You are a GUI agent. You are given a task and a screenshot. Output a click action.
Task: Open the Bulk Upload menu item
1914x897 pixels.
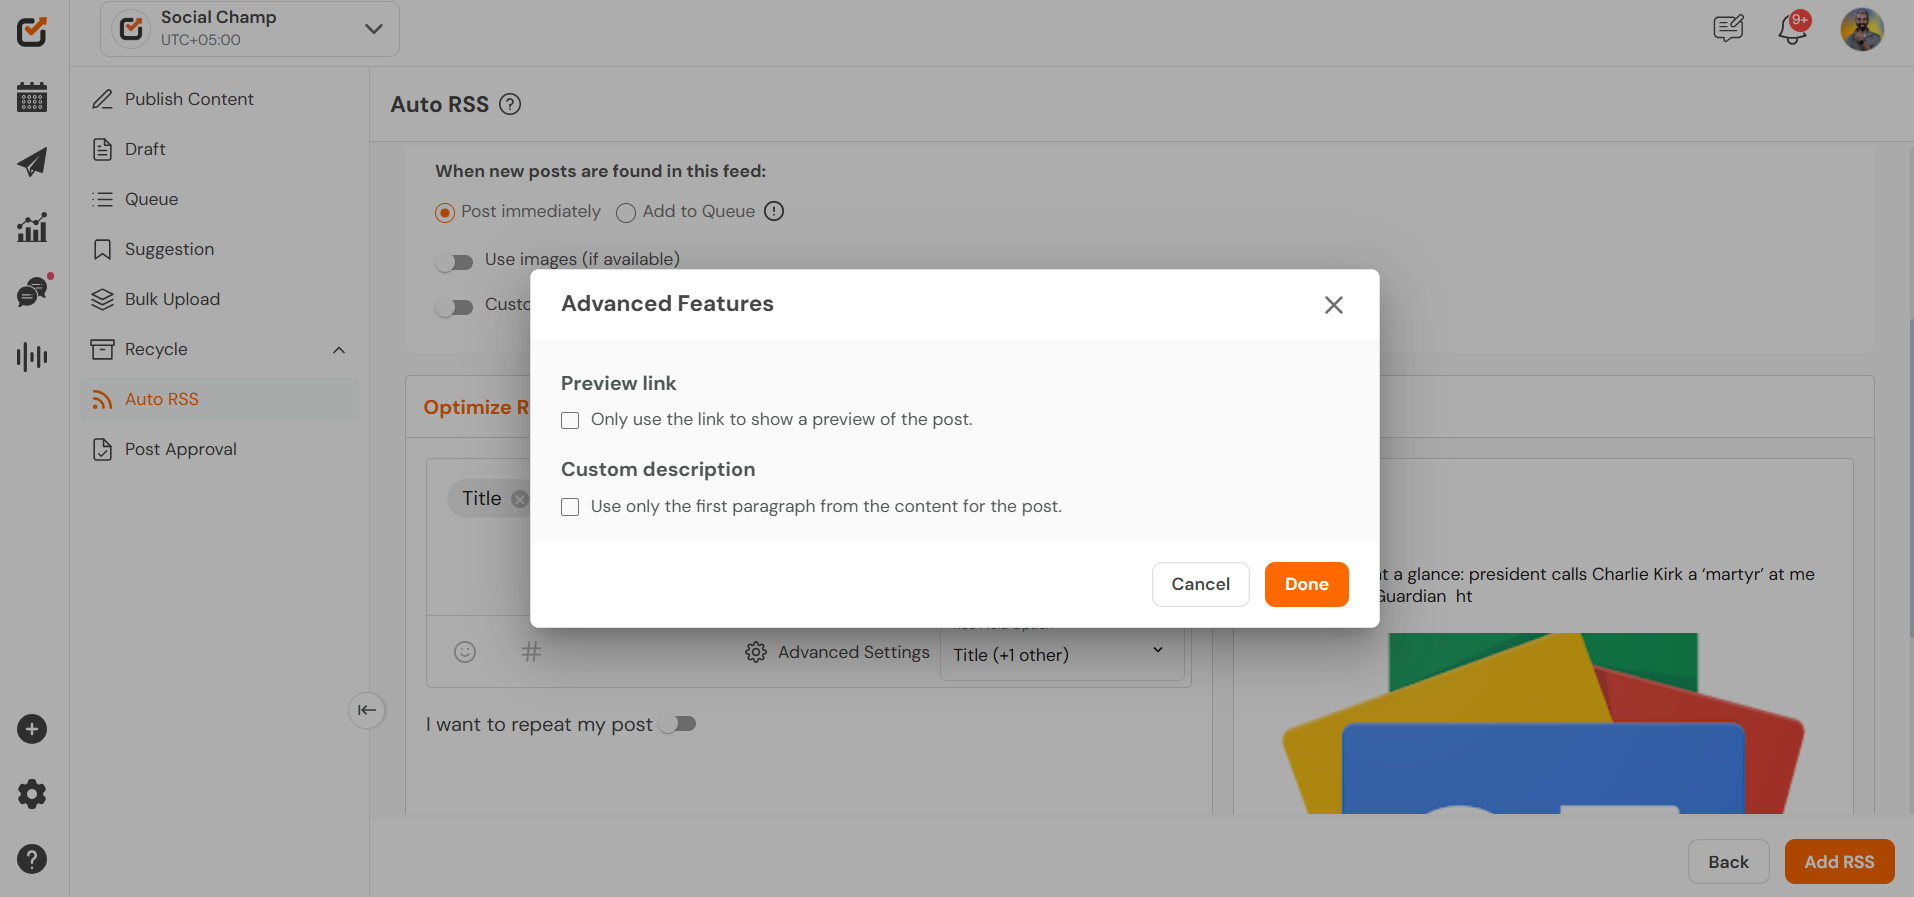(172, 299)
